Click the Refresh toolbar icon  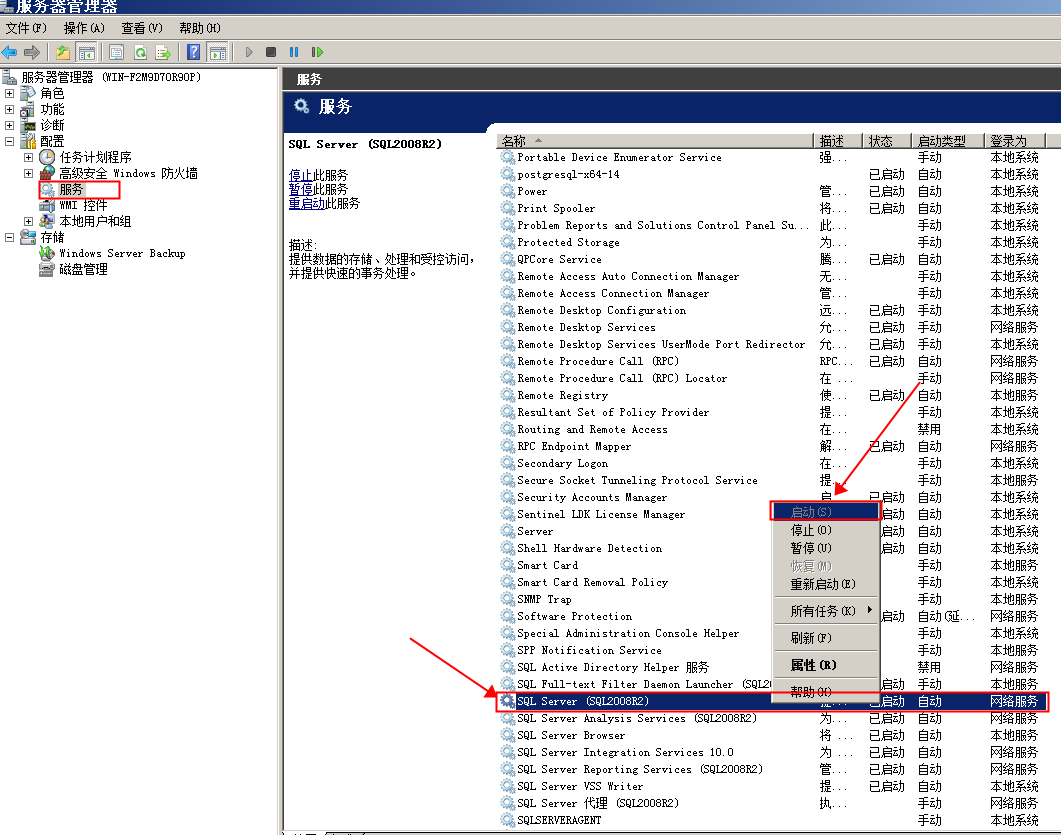tap(140, 52)
